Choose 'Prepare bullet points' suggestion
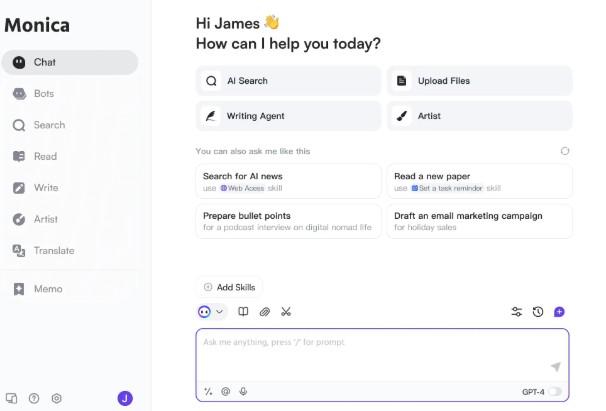 288,221
